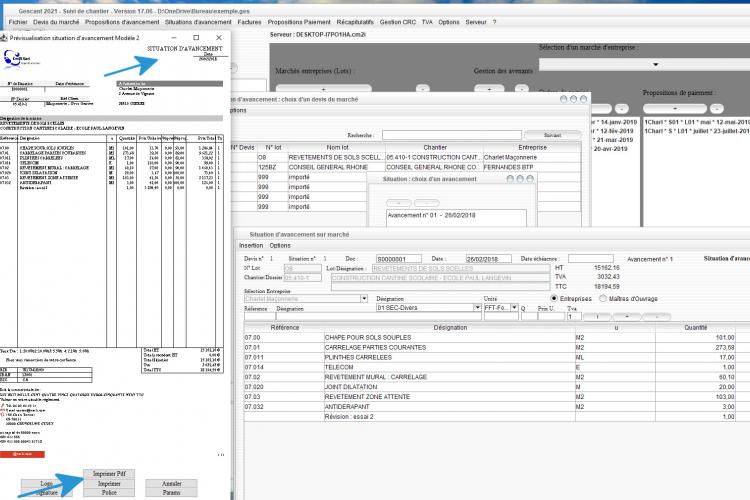Click the Prix U. input field
The height and width of the screenshot is (500, 750).
click(551, 316)
